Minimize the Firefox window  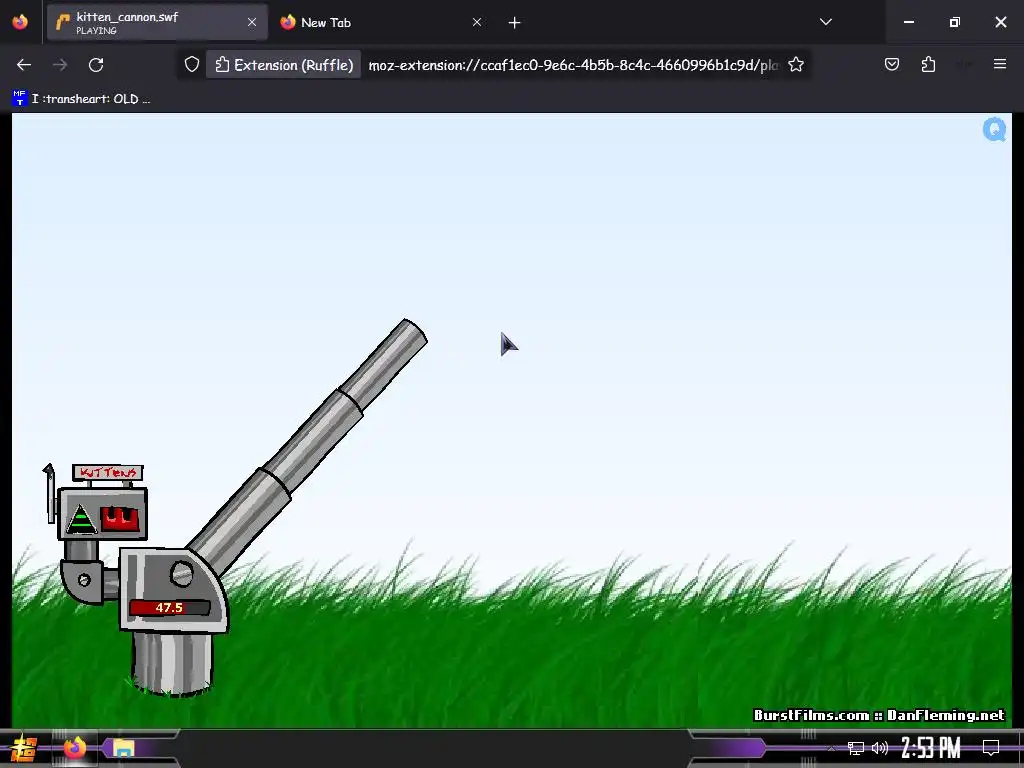[x=908, y=22]
